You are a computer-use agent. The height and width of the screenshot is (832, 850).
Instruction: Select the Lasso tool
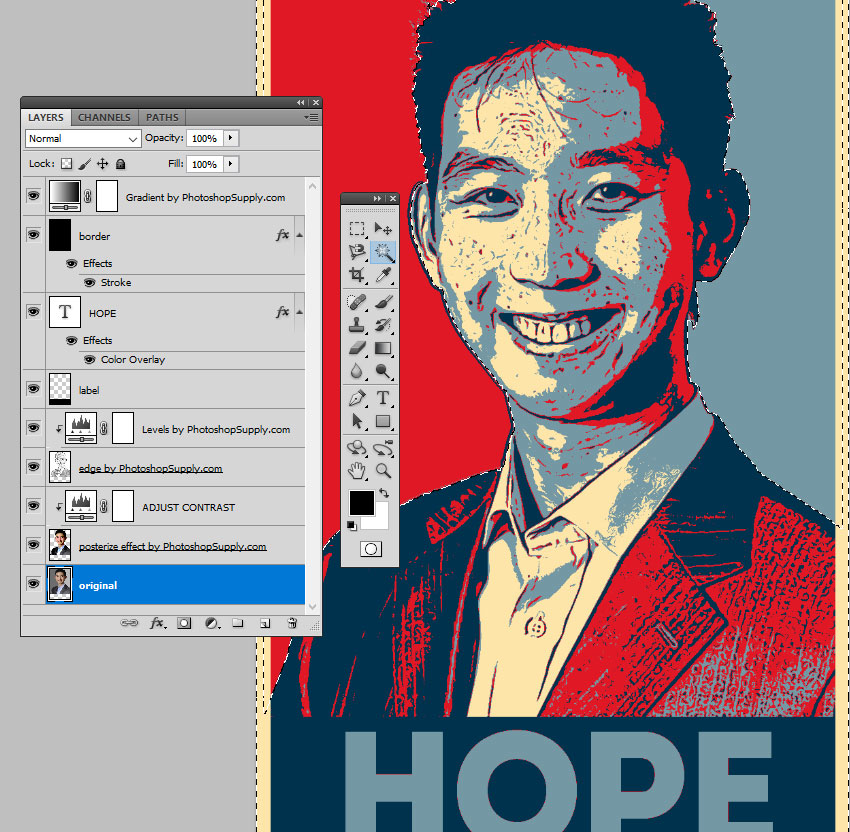click(357, 252)
